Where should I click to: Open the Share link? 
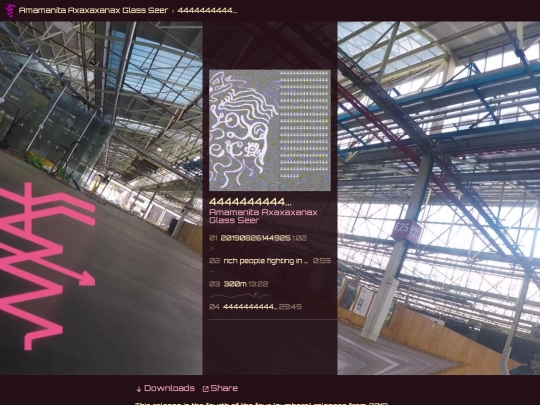[x=224, y=388]
